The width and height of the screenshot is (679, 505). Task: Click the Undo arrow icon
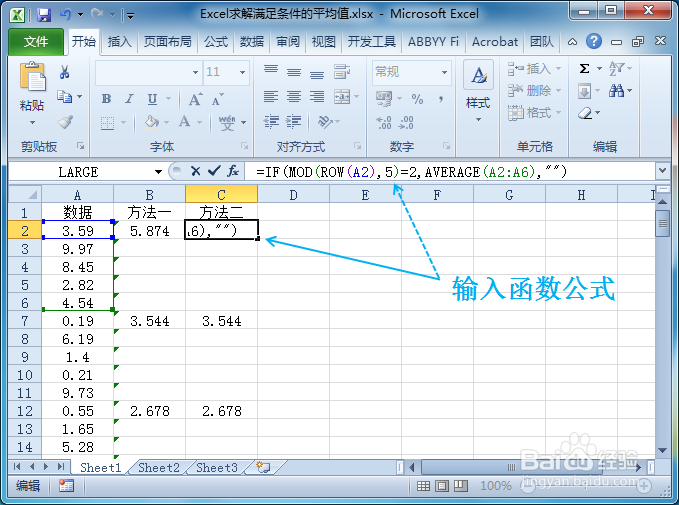click(x=65, y=15)
